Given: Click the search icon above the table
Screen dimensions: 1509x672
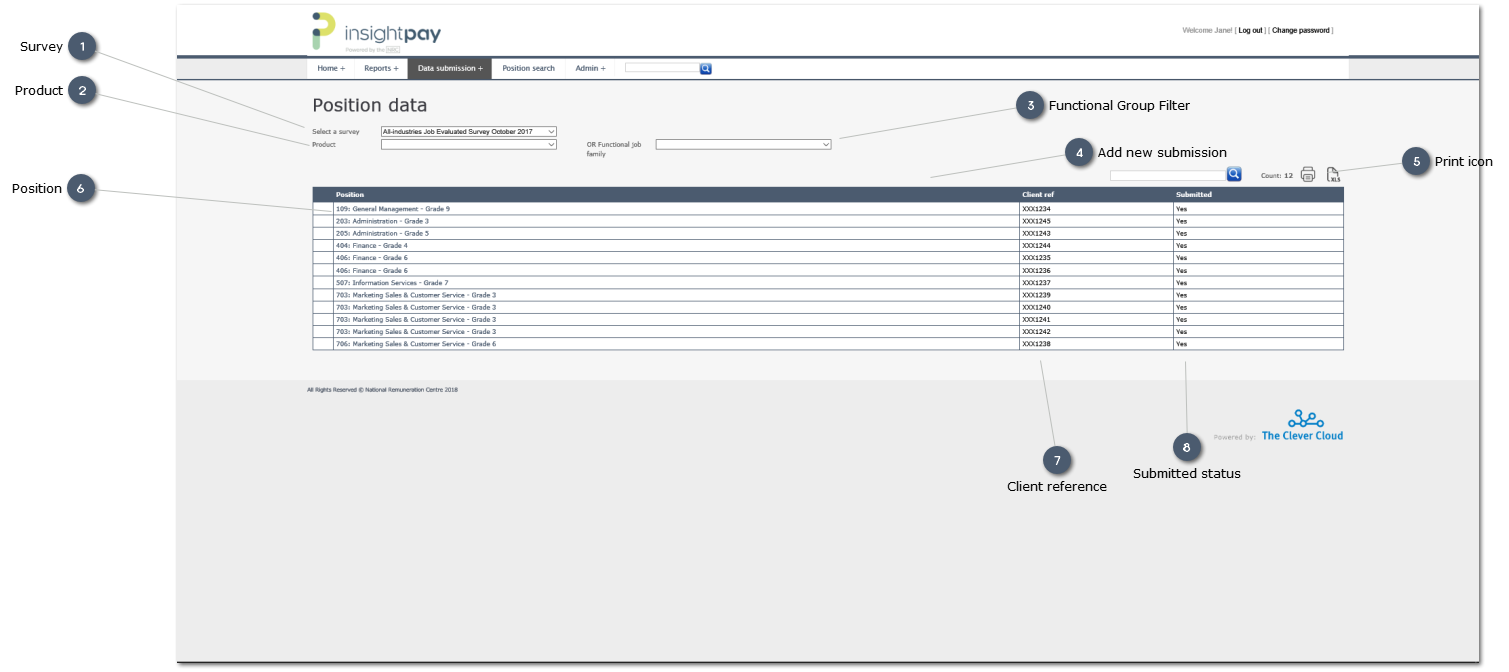Looking at the screenshot, I should (1233, 174).
